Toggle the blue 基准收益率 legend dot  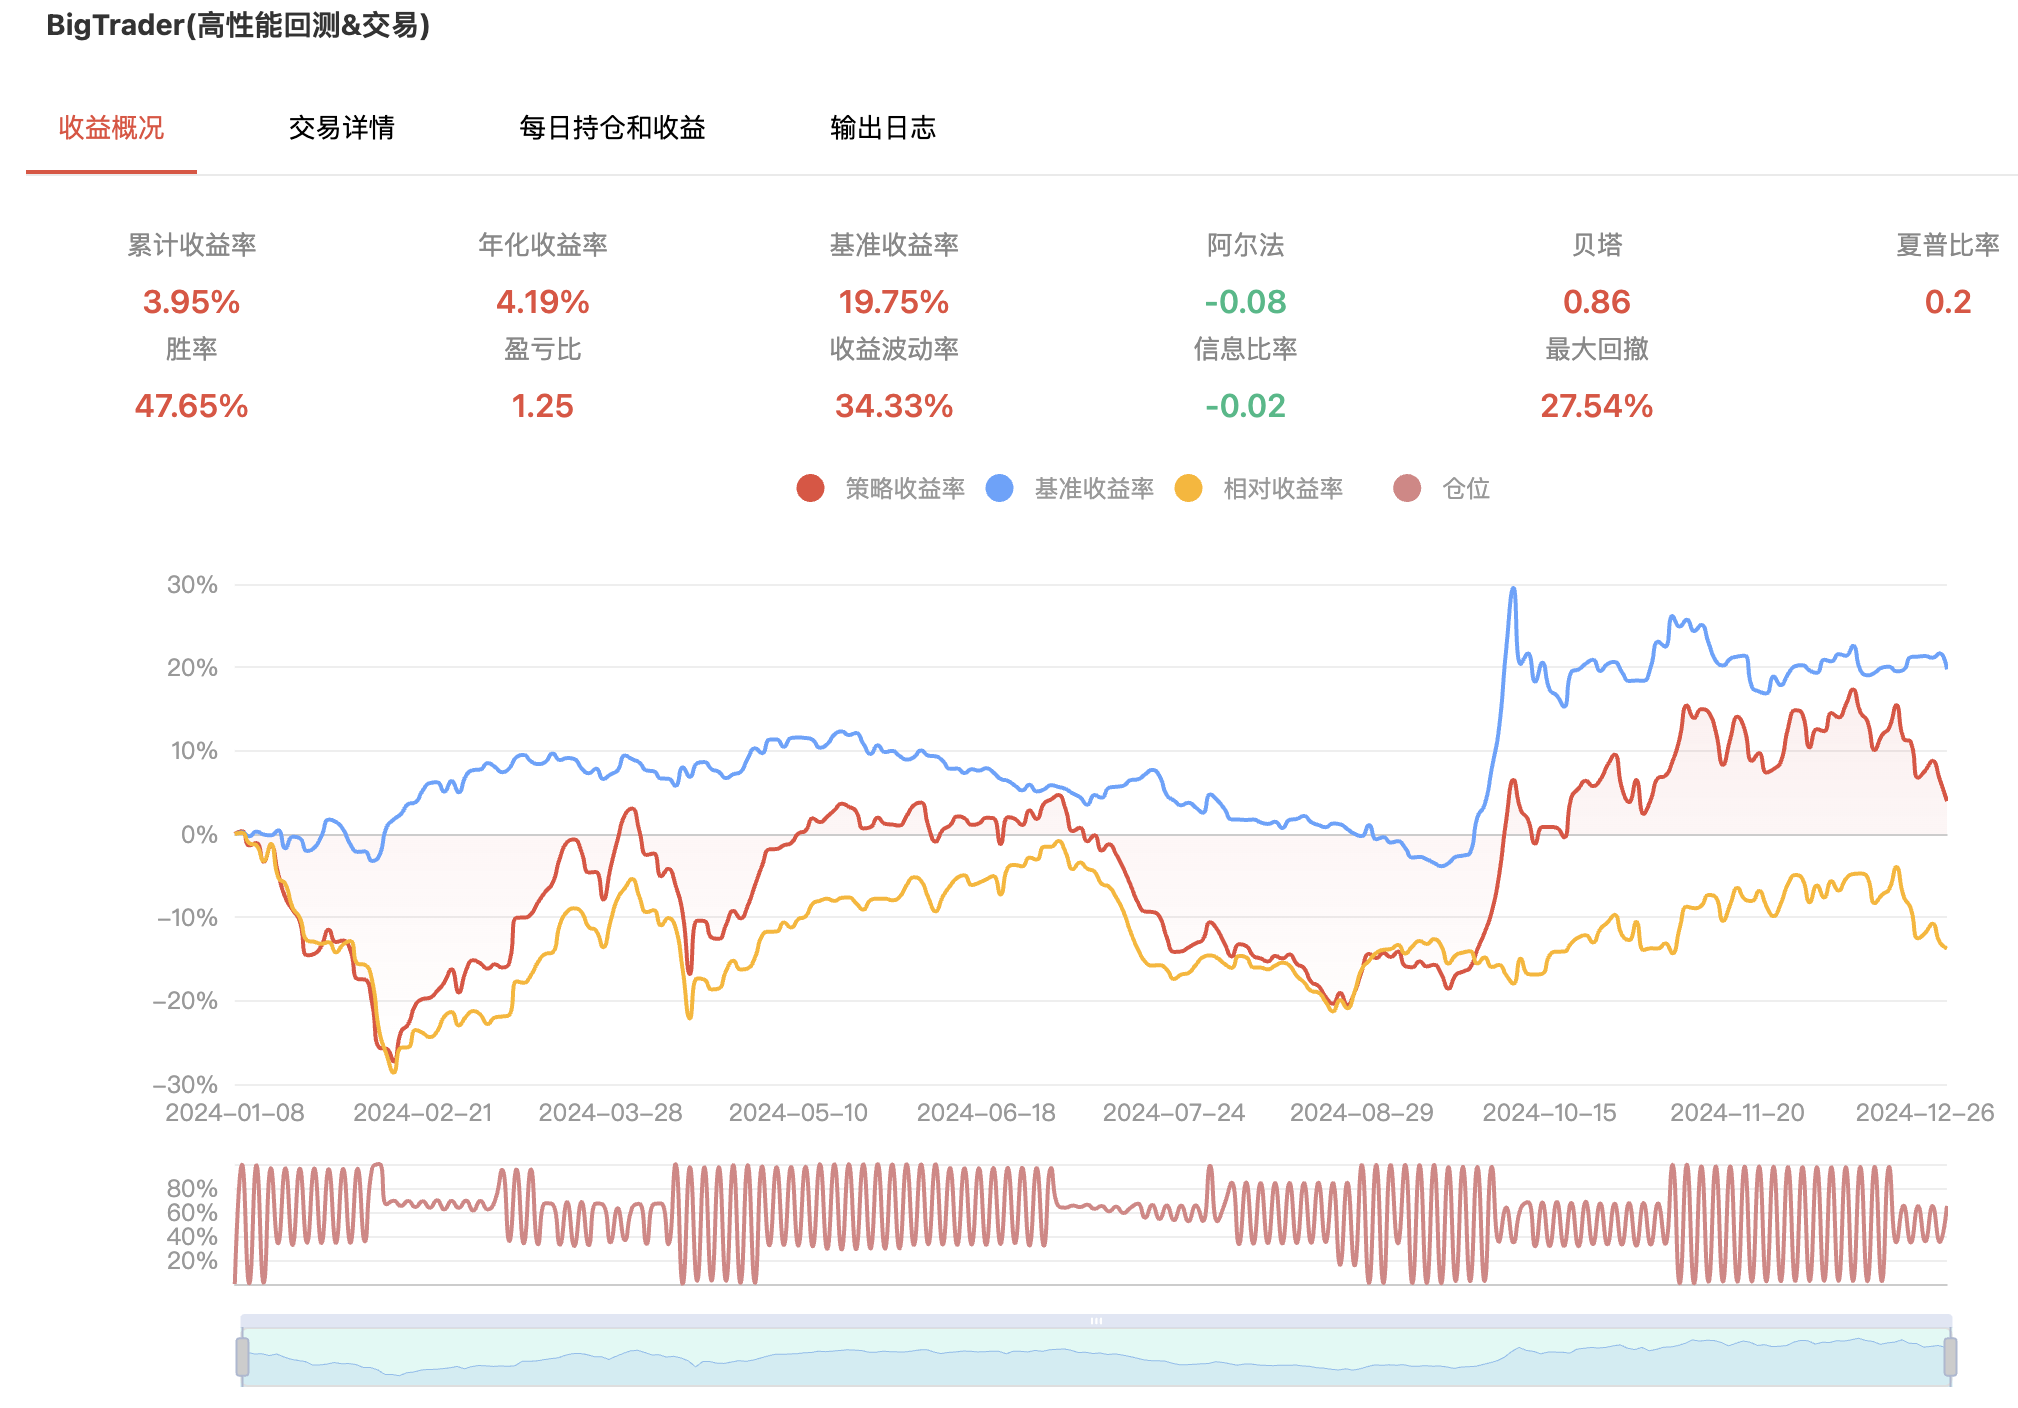coord(999,488)
